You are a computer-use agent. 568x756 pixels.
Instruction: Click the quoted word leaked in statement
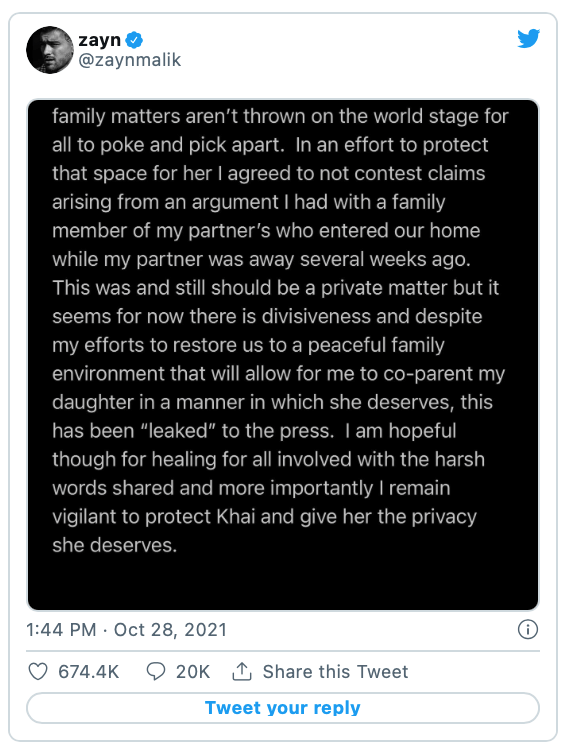tap(178, 431)
